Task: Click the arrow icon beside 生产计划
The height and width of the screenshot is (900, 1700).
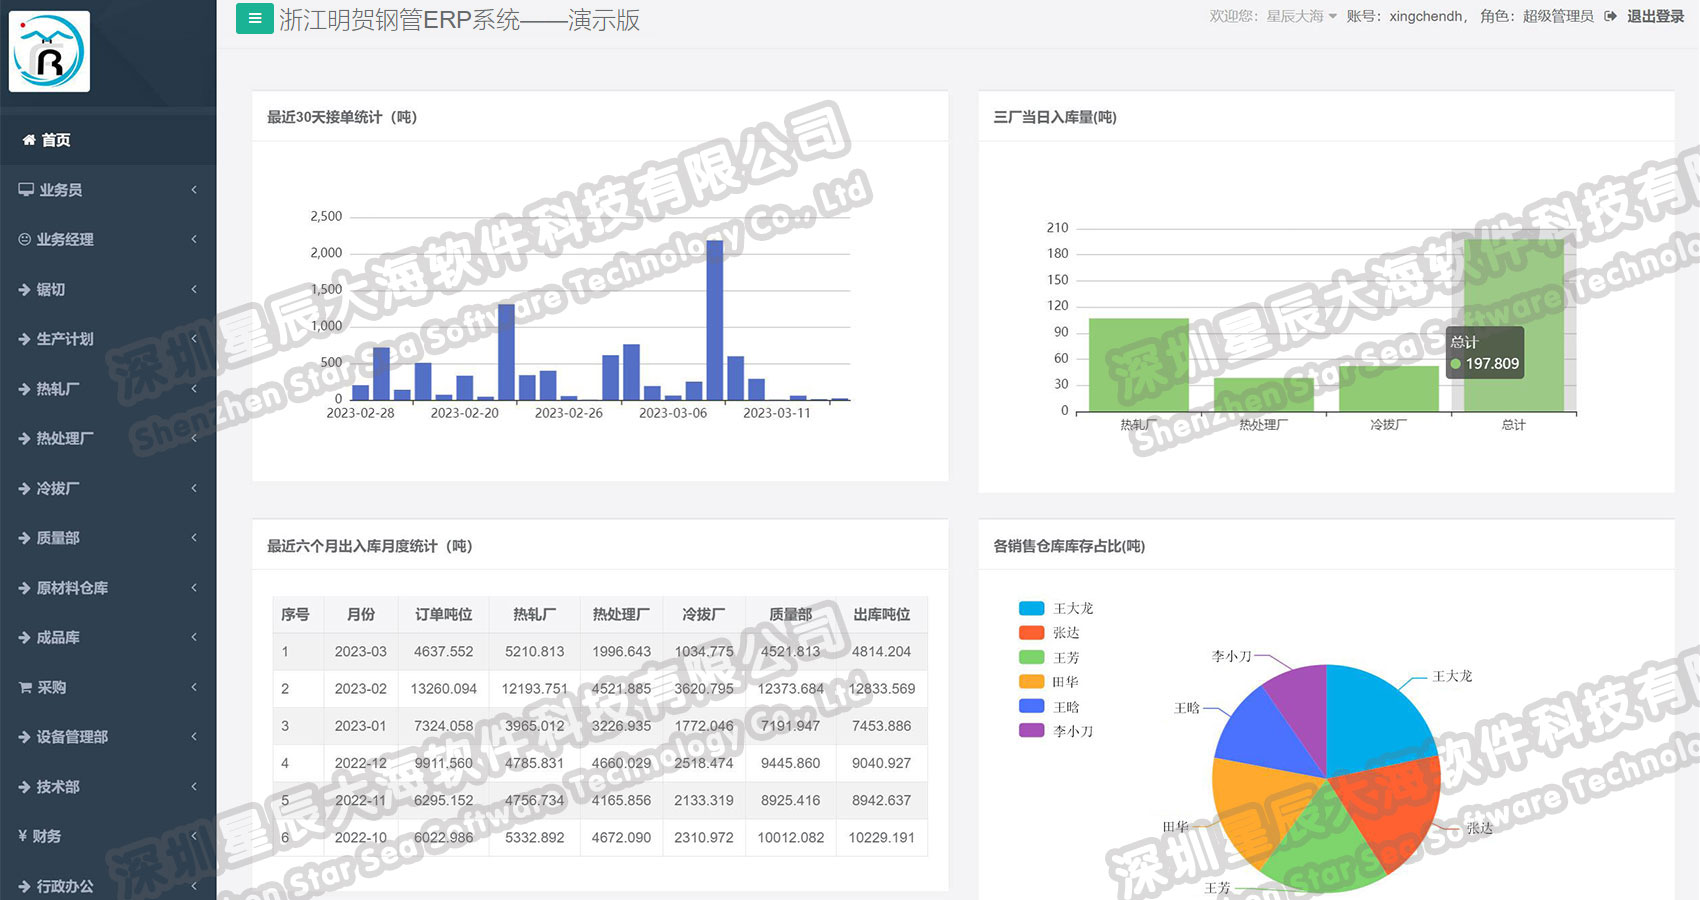Action: 25,339
